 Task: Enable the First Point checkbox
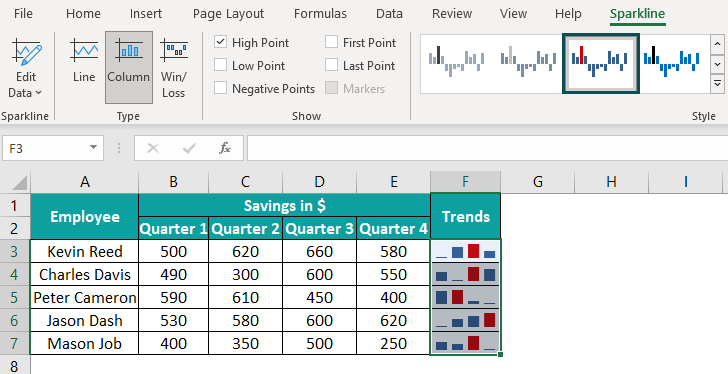331,42
